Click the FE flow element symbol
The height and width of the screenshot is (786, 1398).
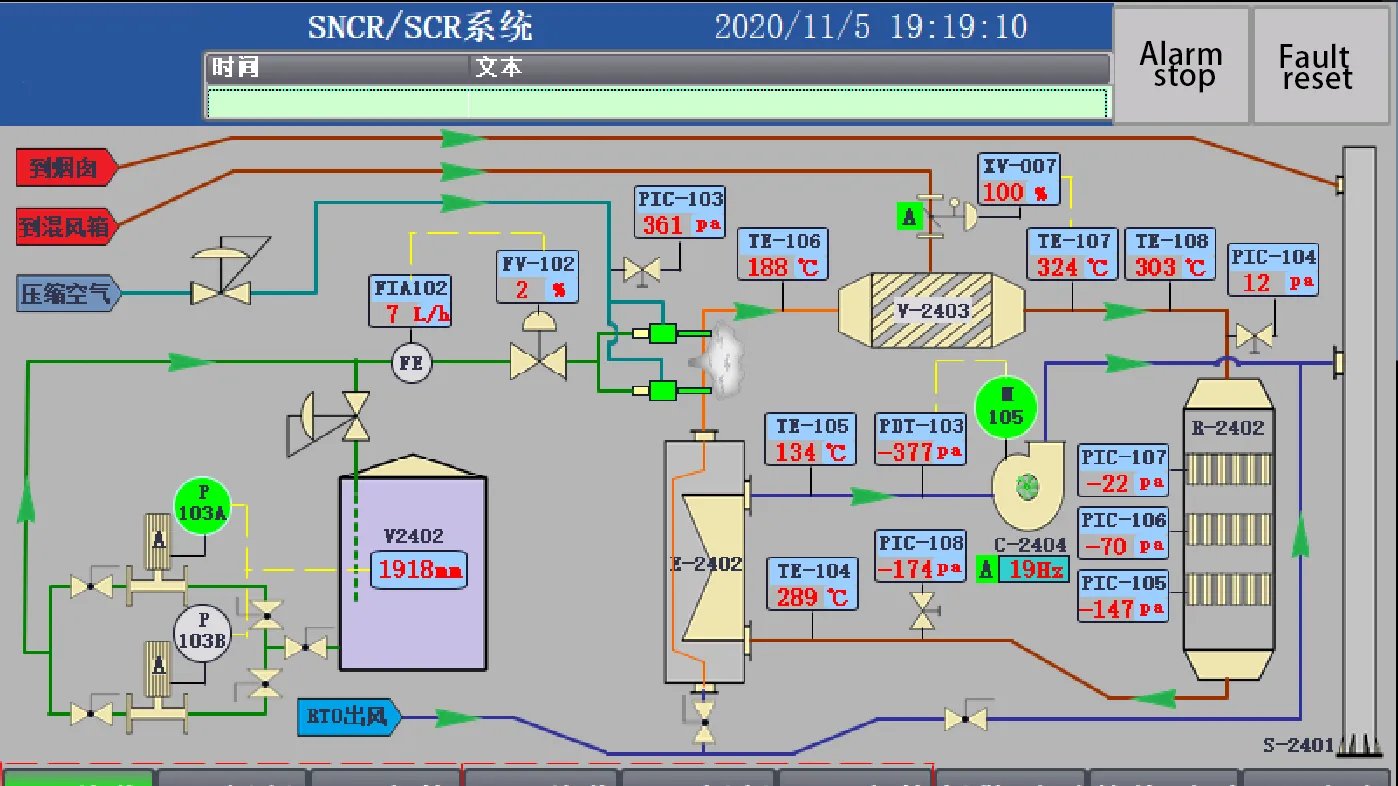tap(411, 363)
